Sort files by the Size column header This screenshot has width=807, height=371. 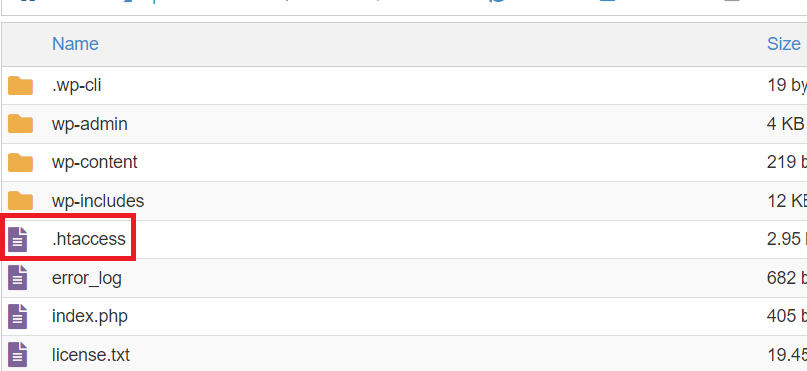pos(783,44)
